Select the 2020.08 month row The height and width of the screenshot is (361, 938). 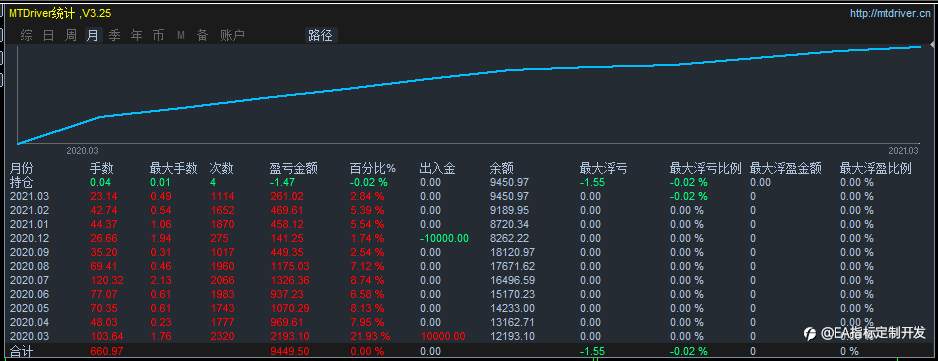click(x=469, y=266)
